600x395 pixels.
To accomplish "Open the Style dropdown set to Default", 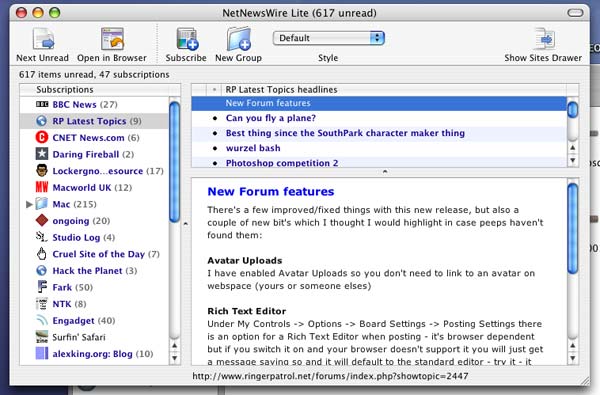I will (x=329, y=38).
